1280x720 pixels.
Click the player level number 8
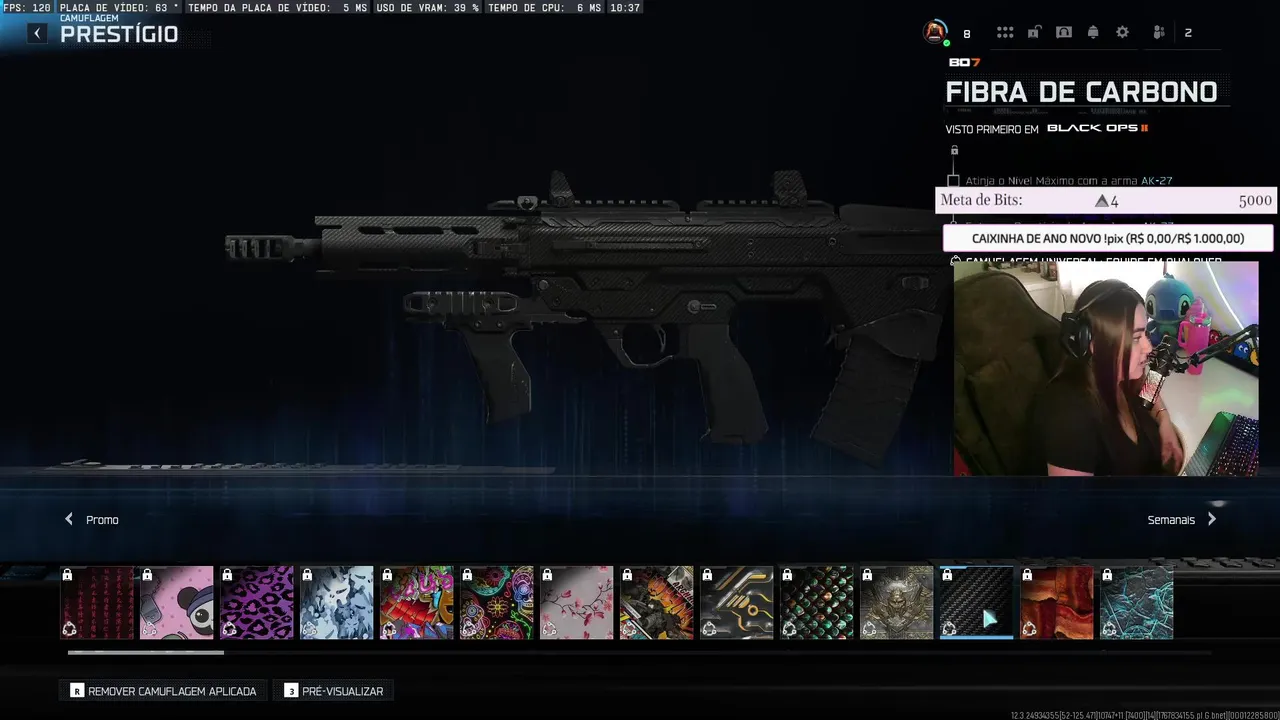(967, 34)
